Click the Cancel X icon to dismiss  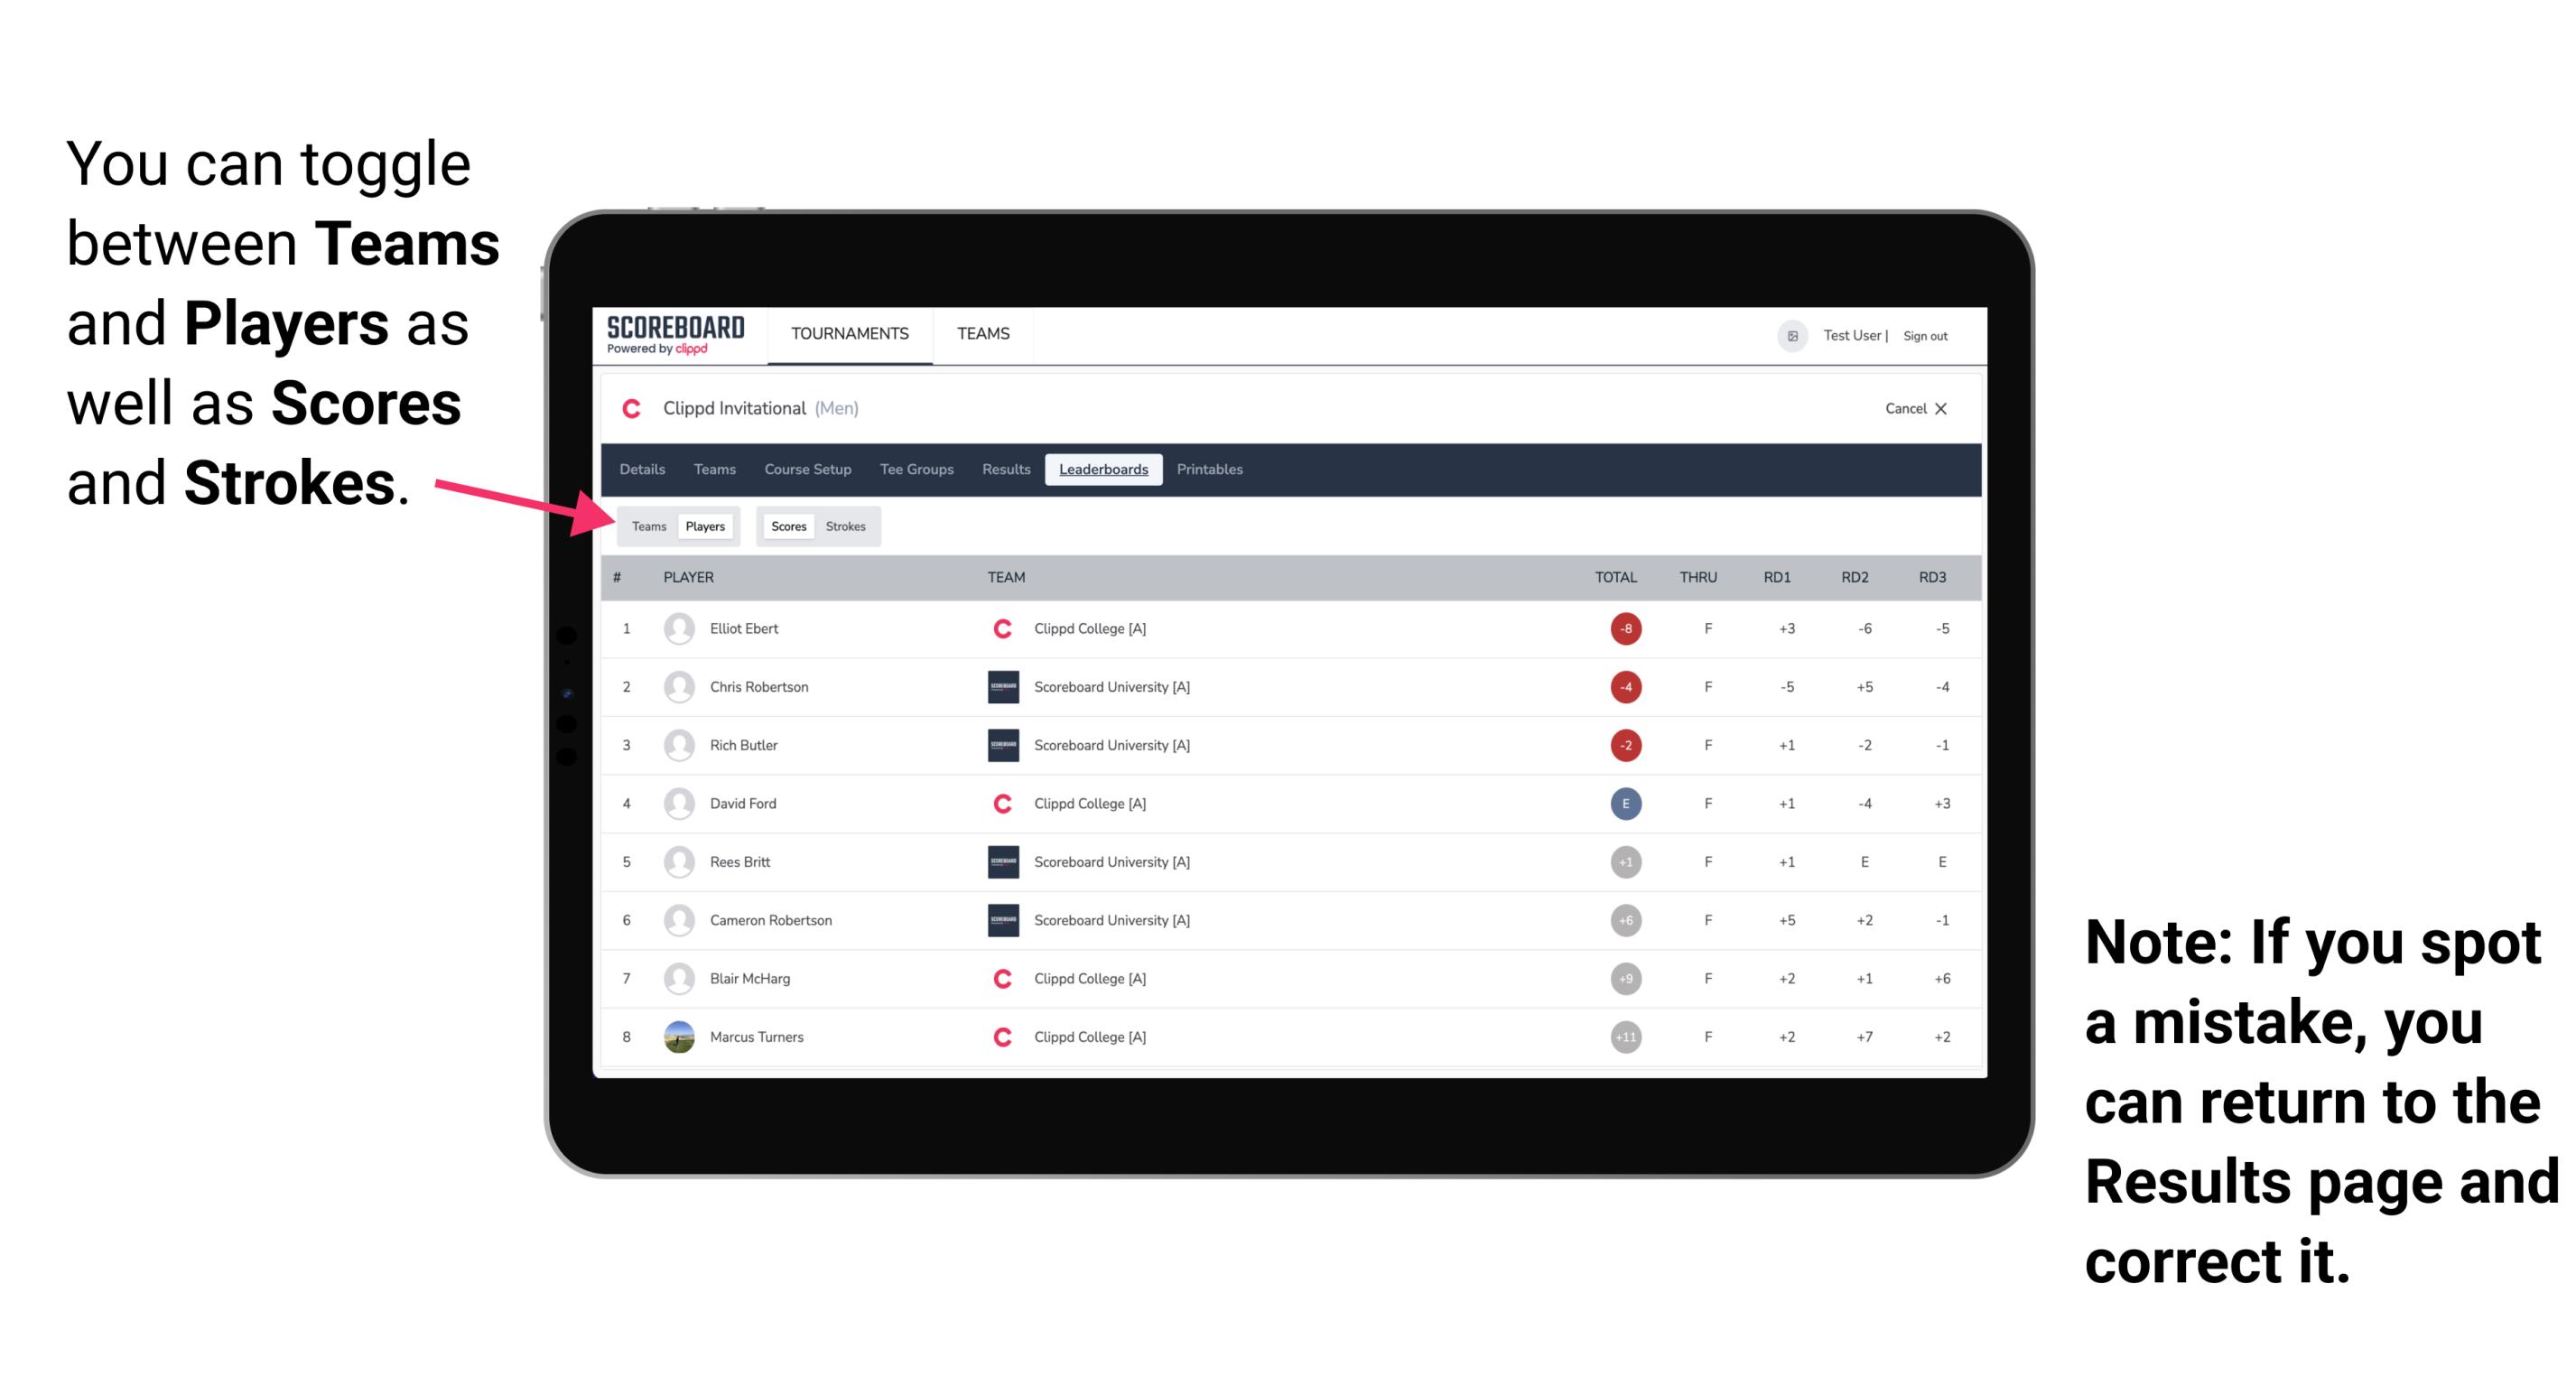coord(1912,410)
